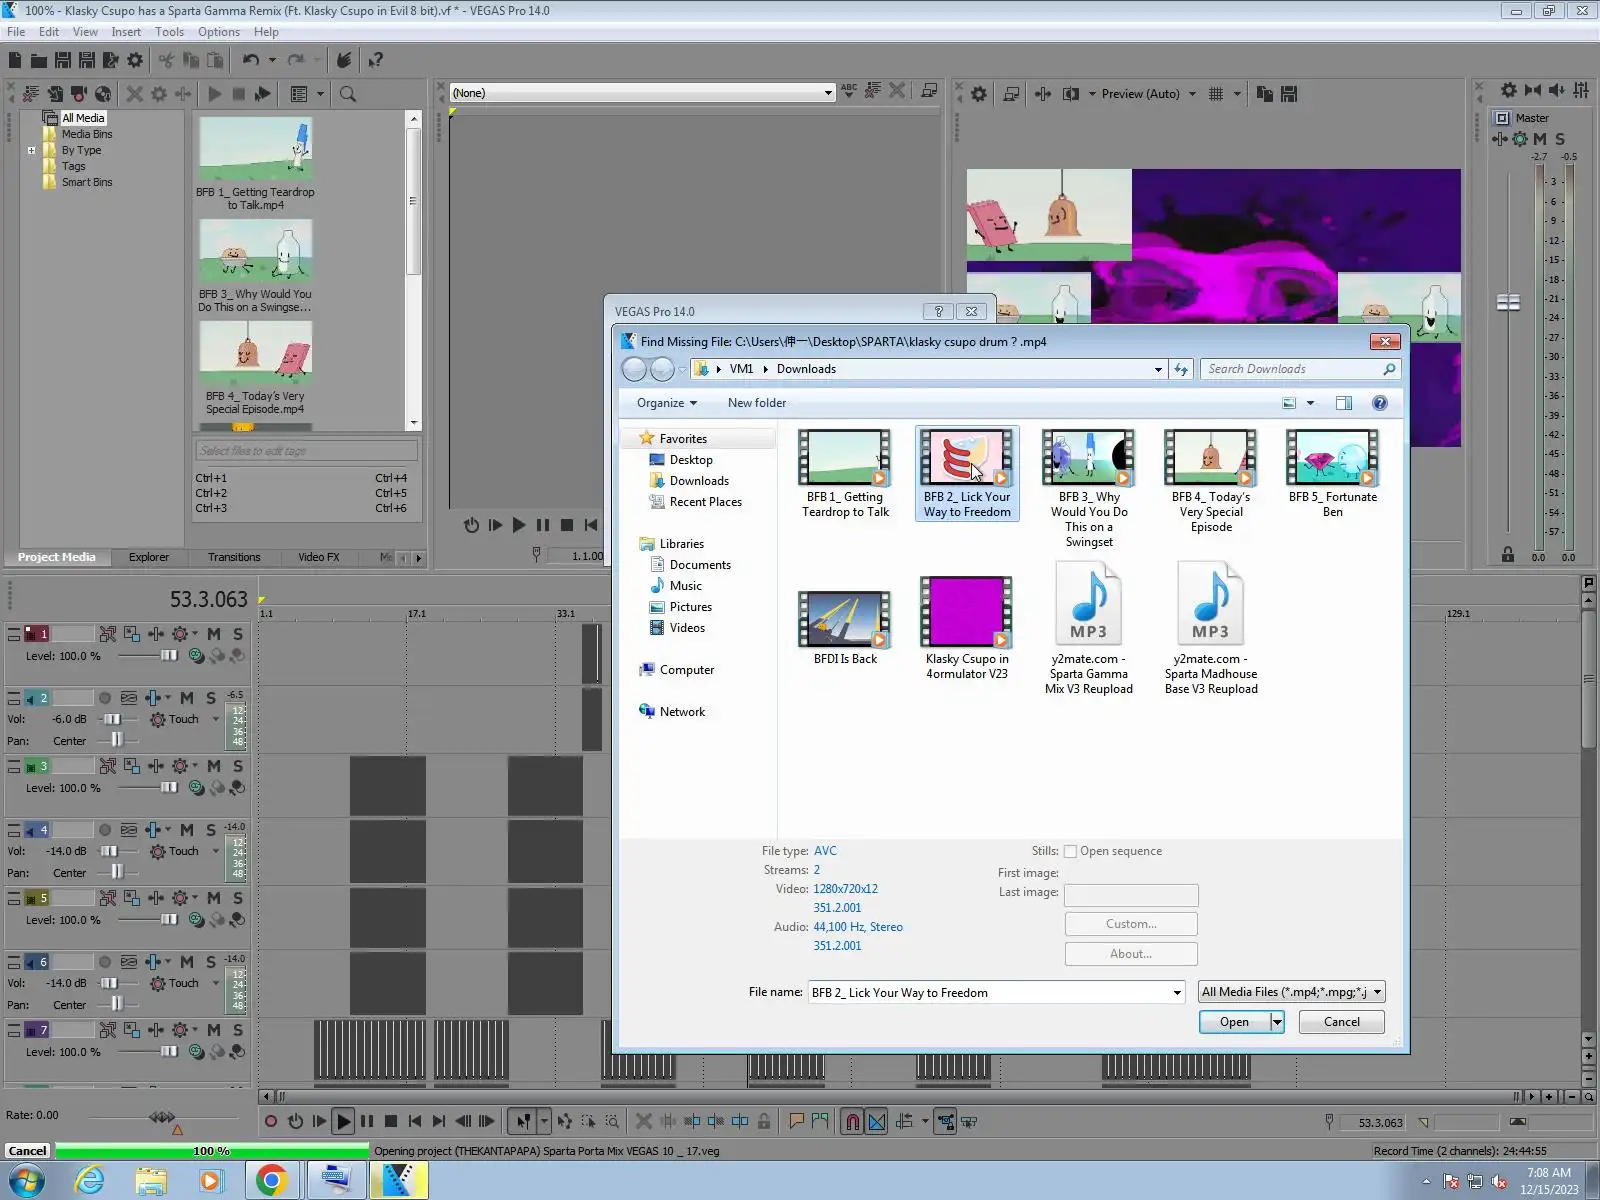Click the Record button in the transport bar
Image resolution: width=1600 pixels, height=1200 pixels.
pyautogui.click(x=270, y=1122)
